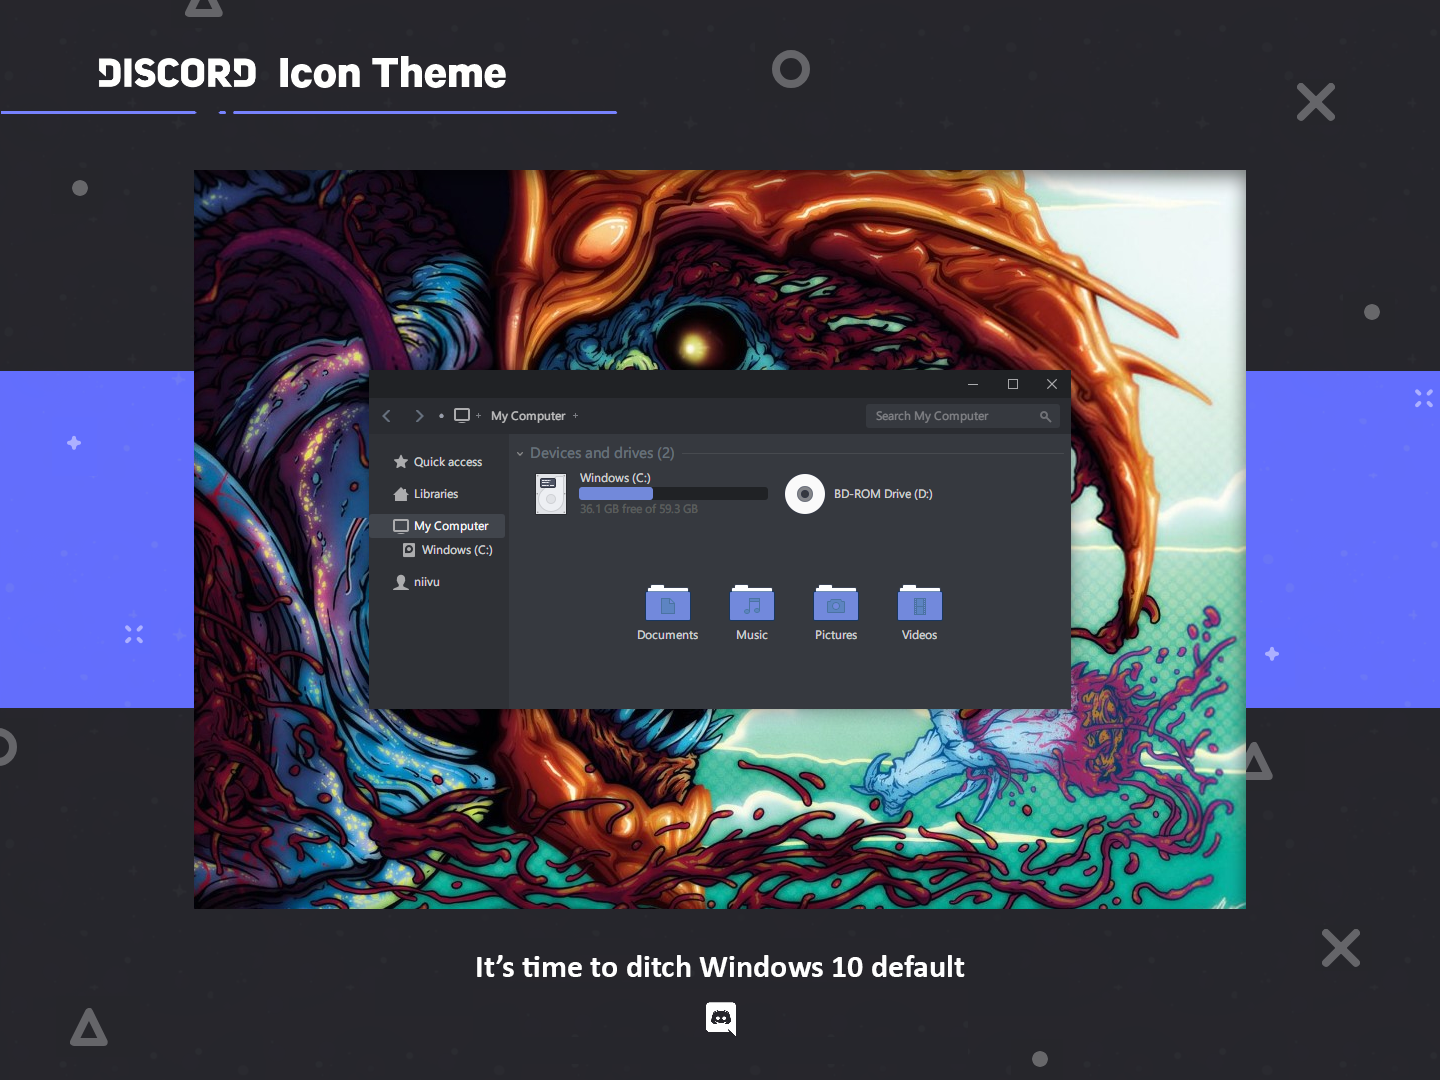The width and height of the screenshot is (1440, 1080).
Task: Click the search magnifier icon
Action: pos(1045,416)
